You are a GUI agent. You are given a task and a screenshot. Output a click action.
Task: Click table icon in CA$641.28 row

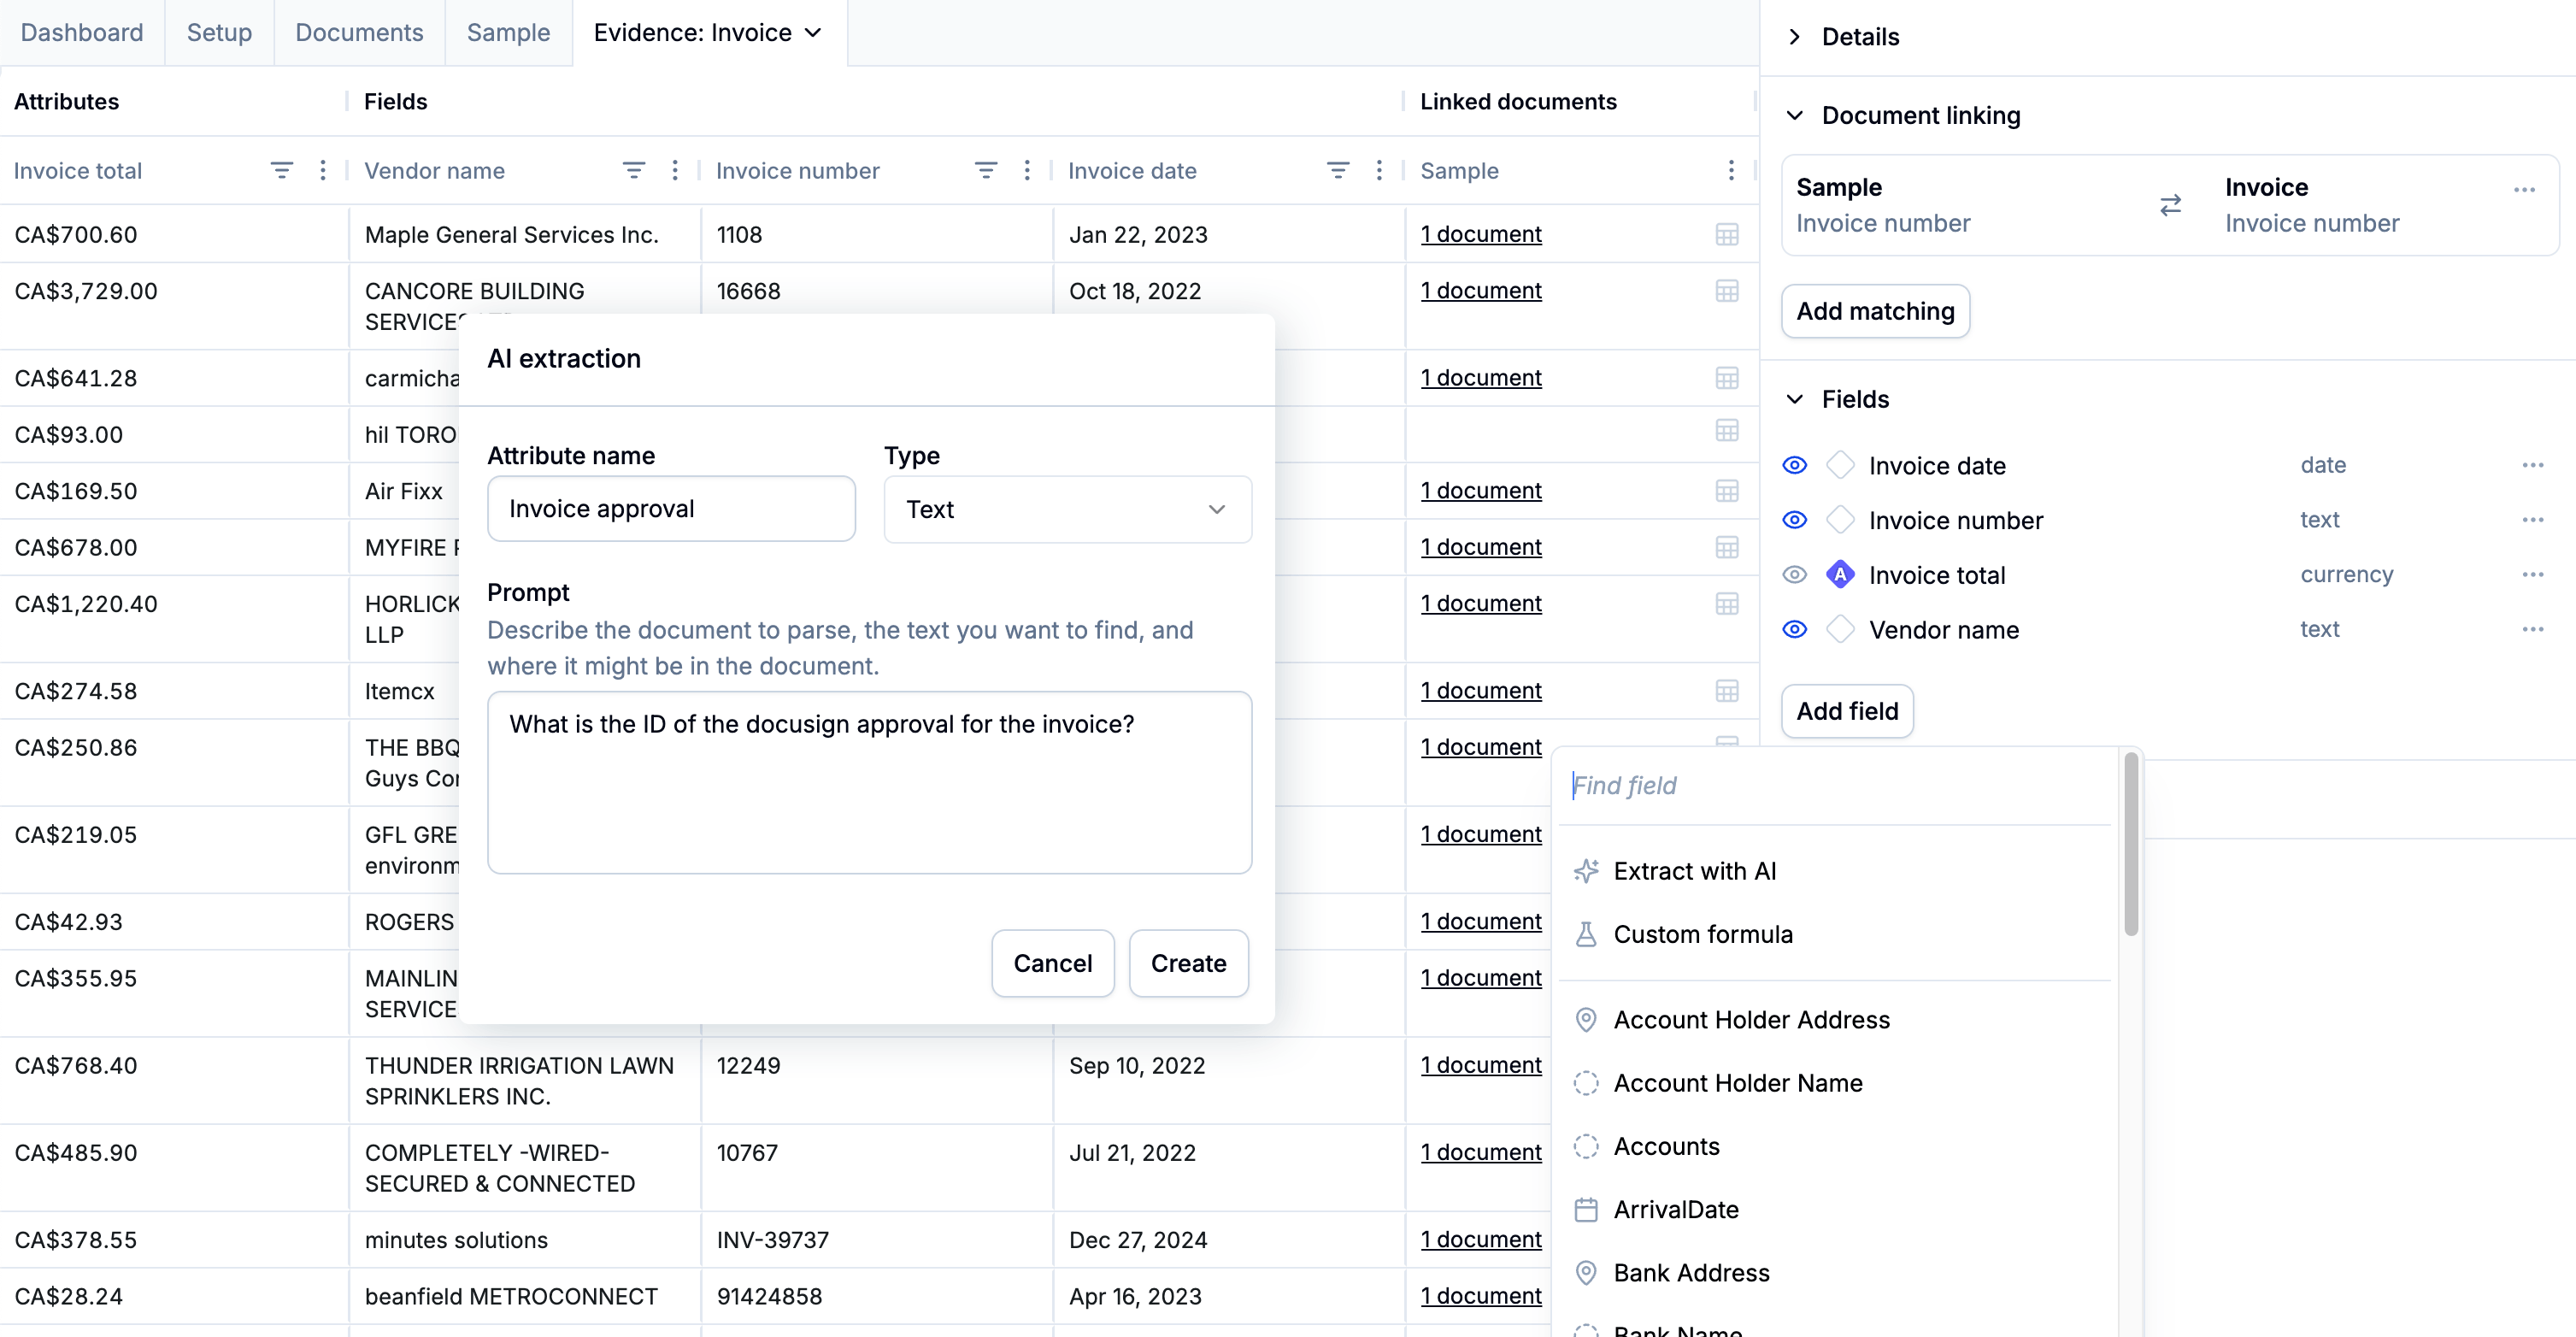tap(1727, 378)
